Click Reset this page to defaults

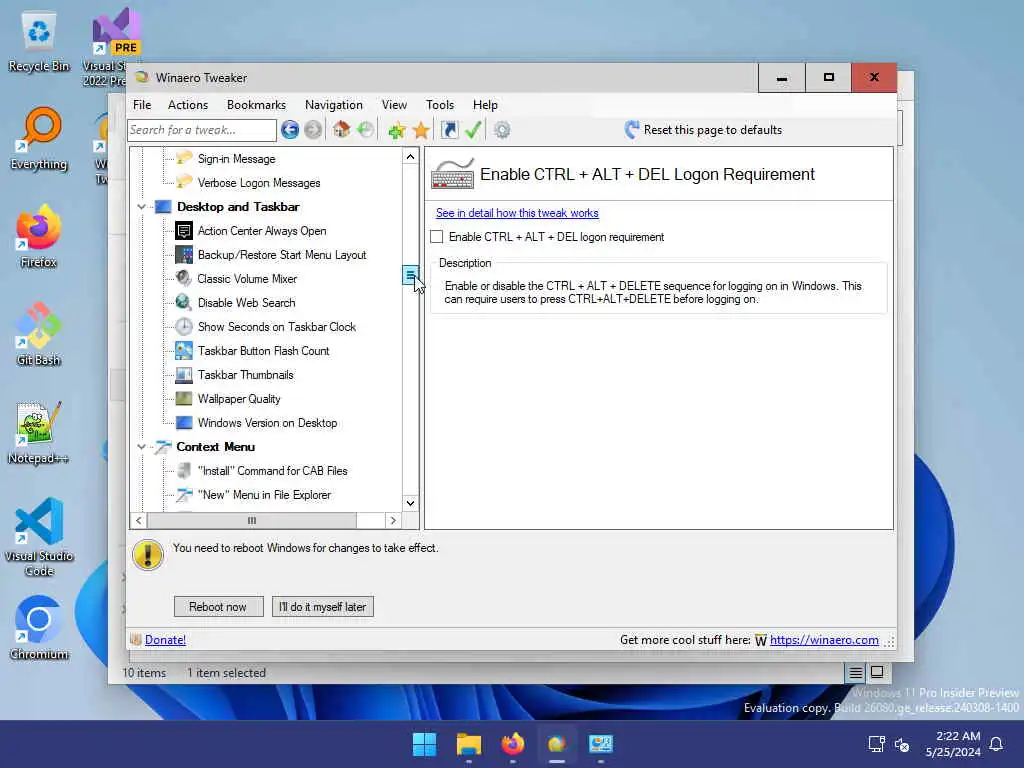pos(712,130)
